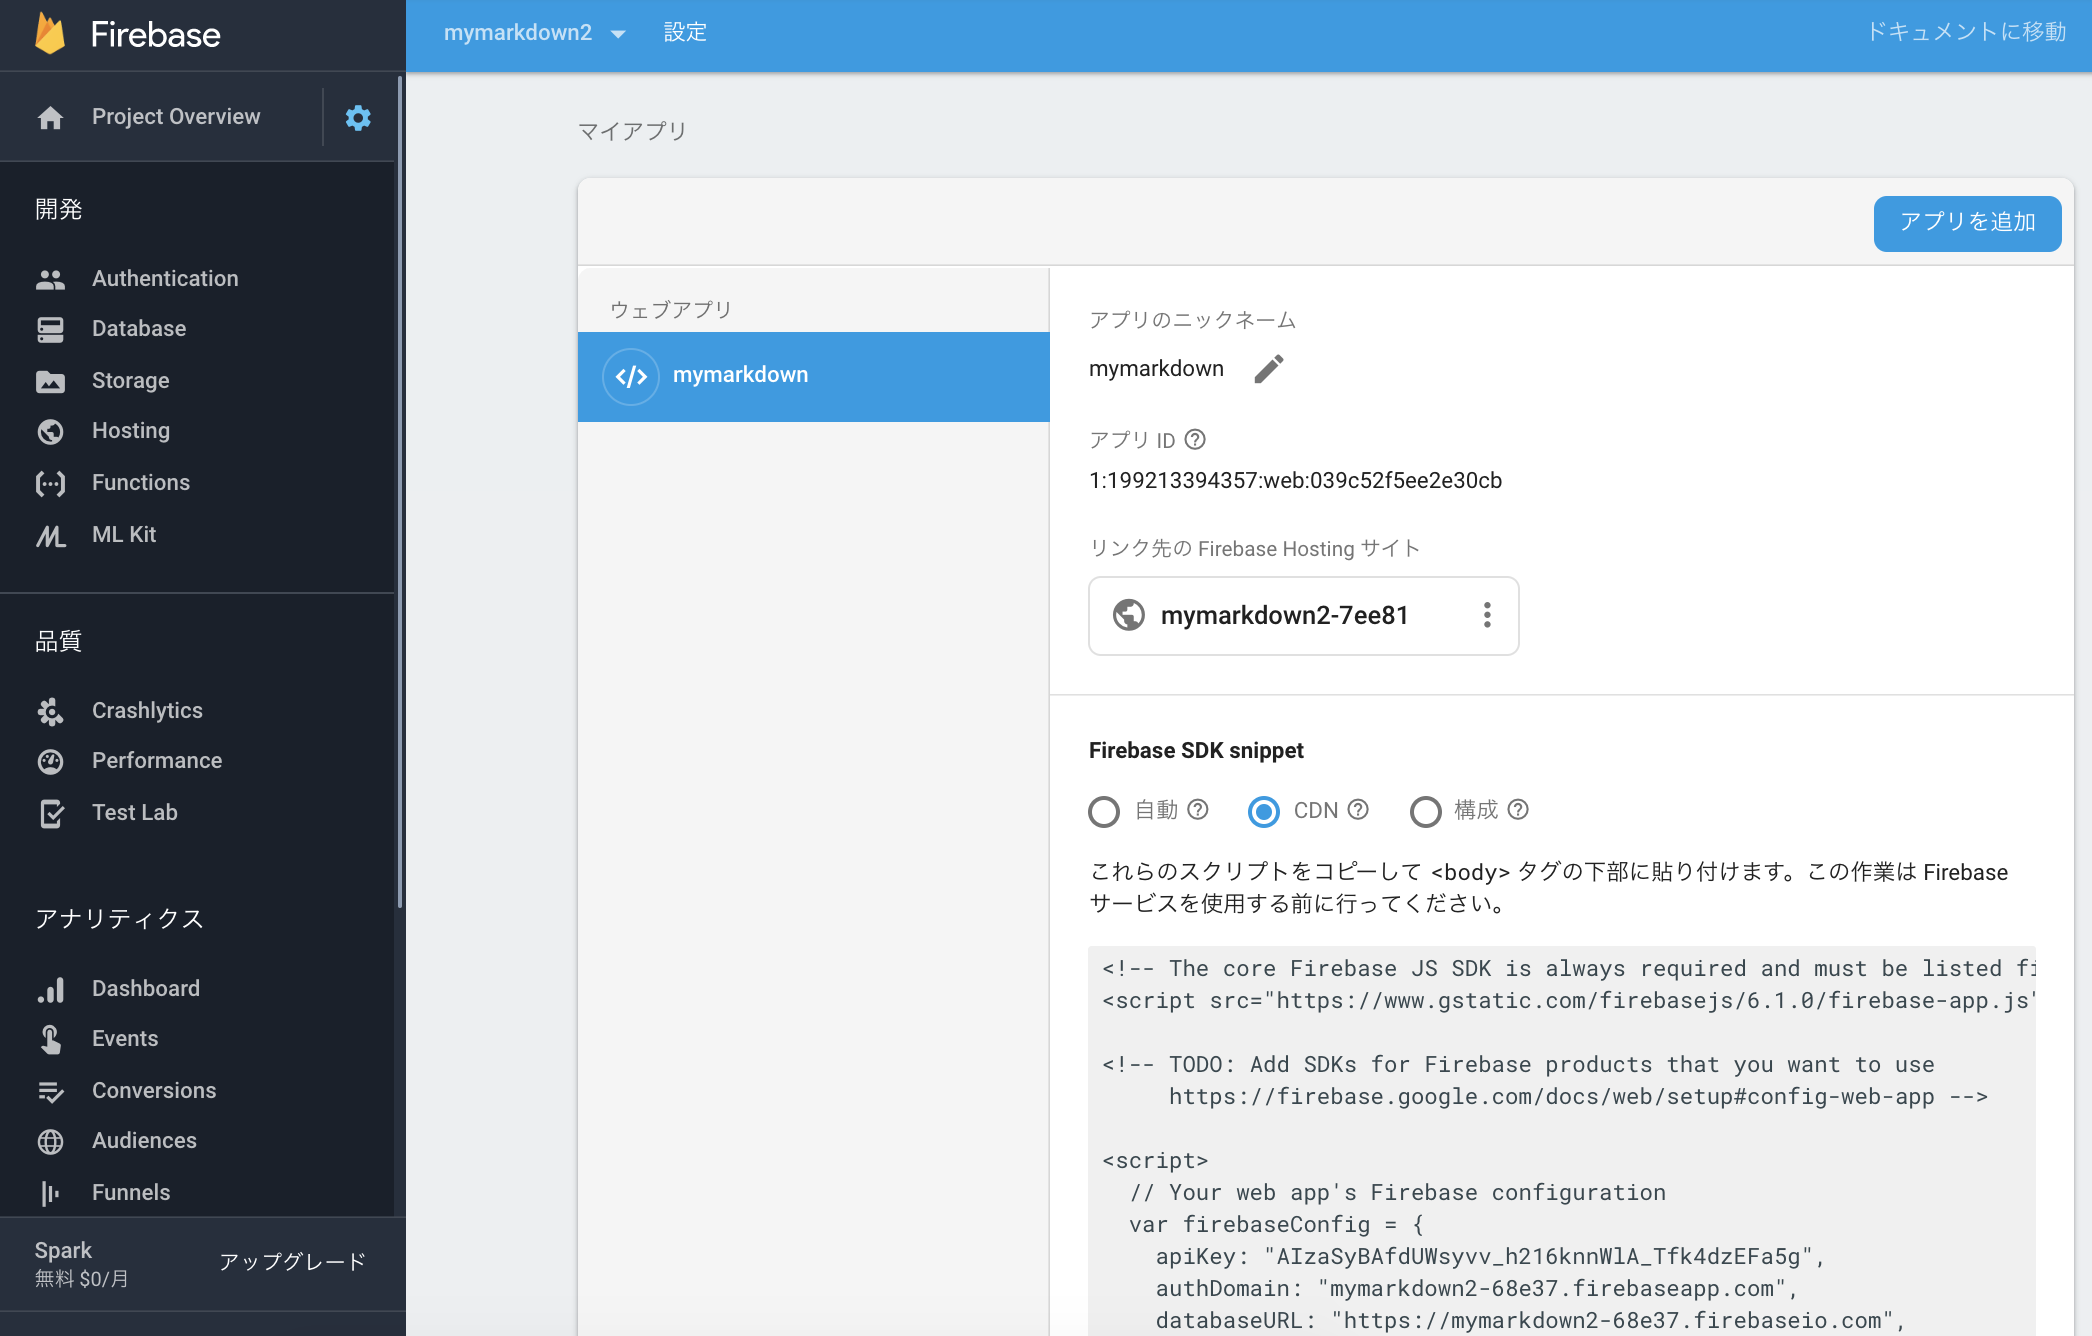
Task: Select the 構成 radio button
Action: 1423,811
